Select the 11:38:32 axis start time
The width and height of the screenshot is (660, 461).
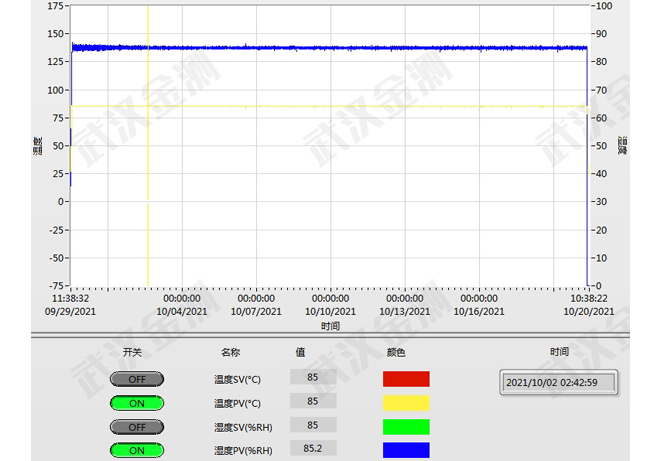point(71,298)
